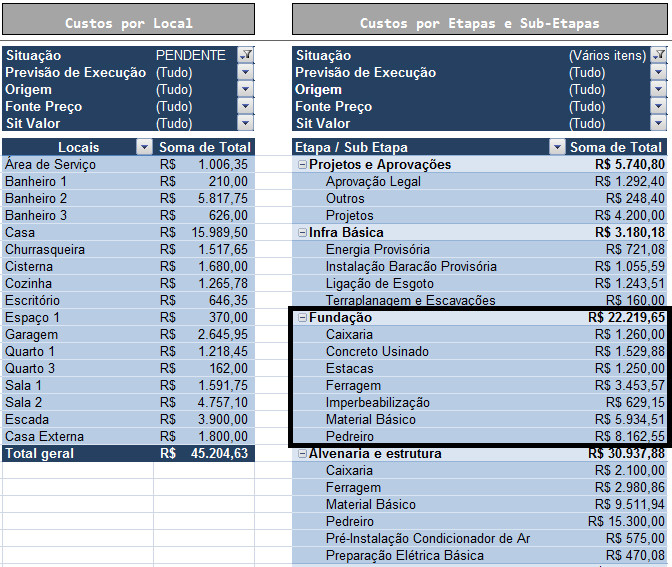Select Preparação Elétrica Básica row
672x567 pixels.
click(x=480, y=555)
